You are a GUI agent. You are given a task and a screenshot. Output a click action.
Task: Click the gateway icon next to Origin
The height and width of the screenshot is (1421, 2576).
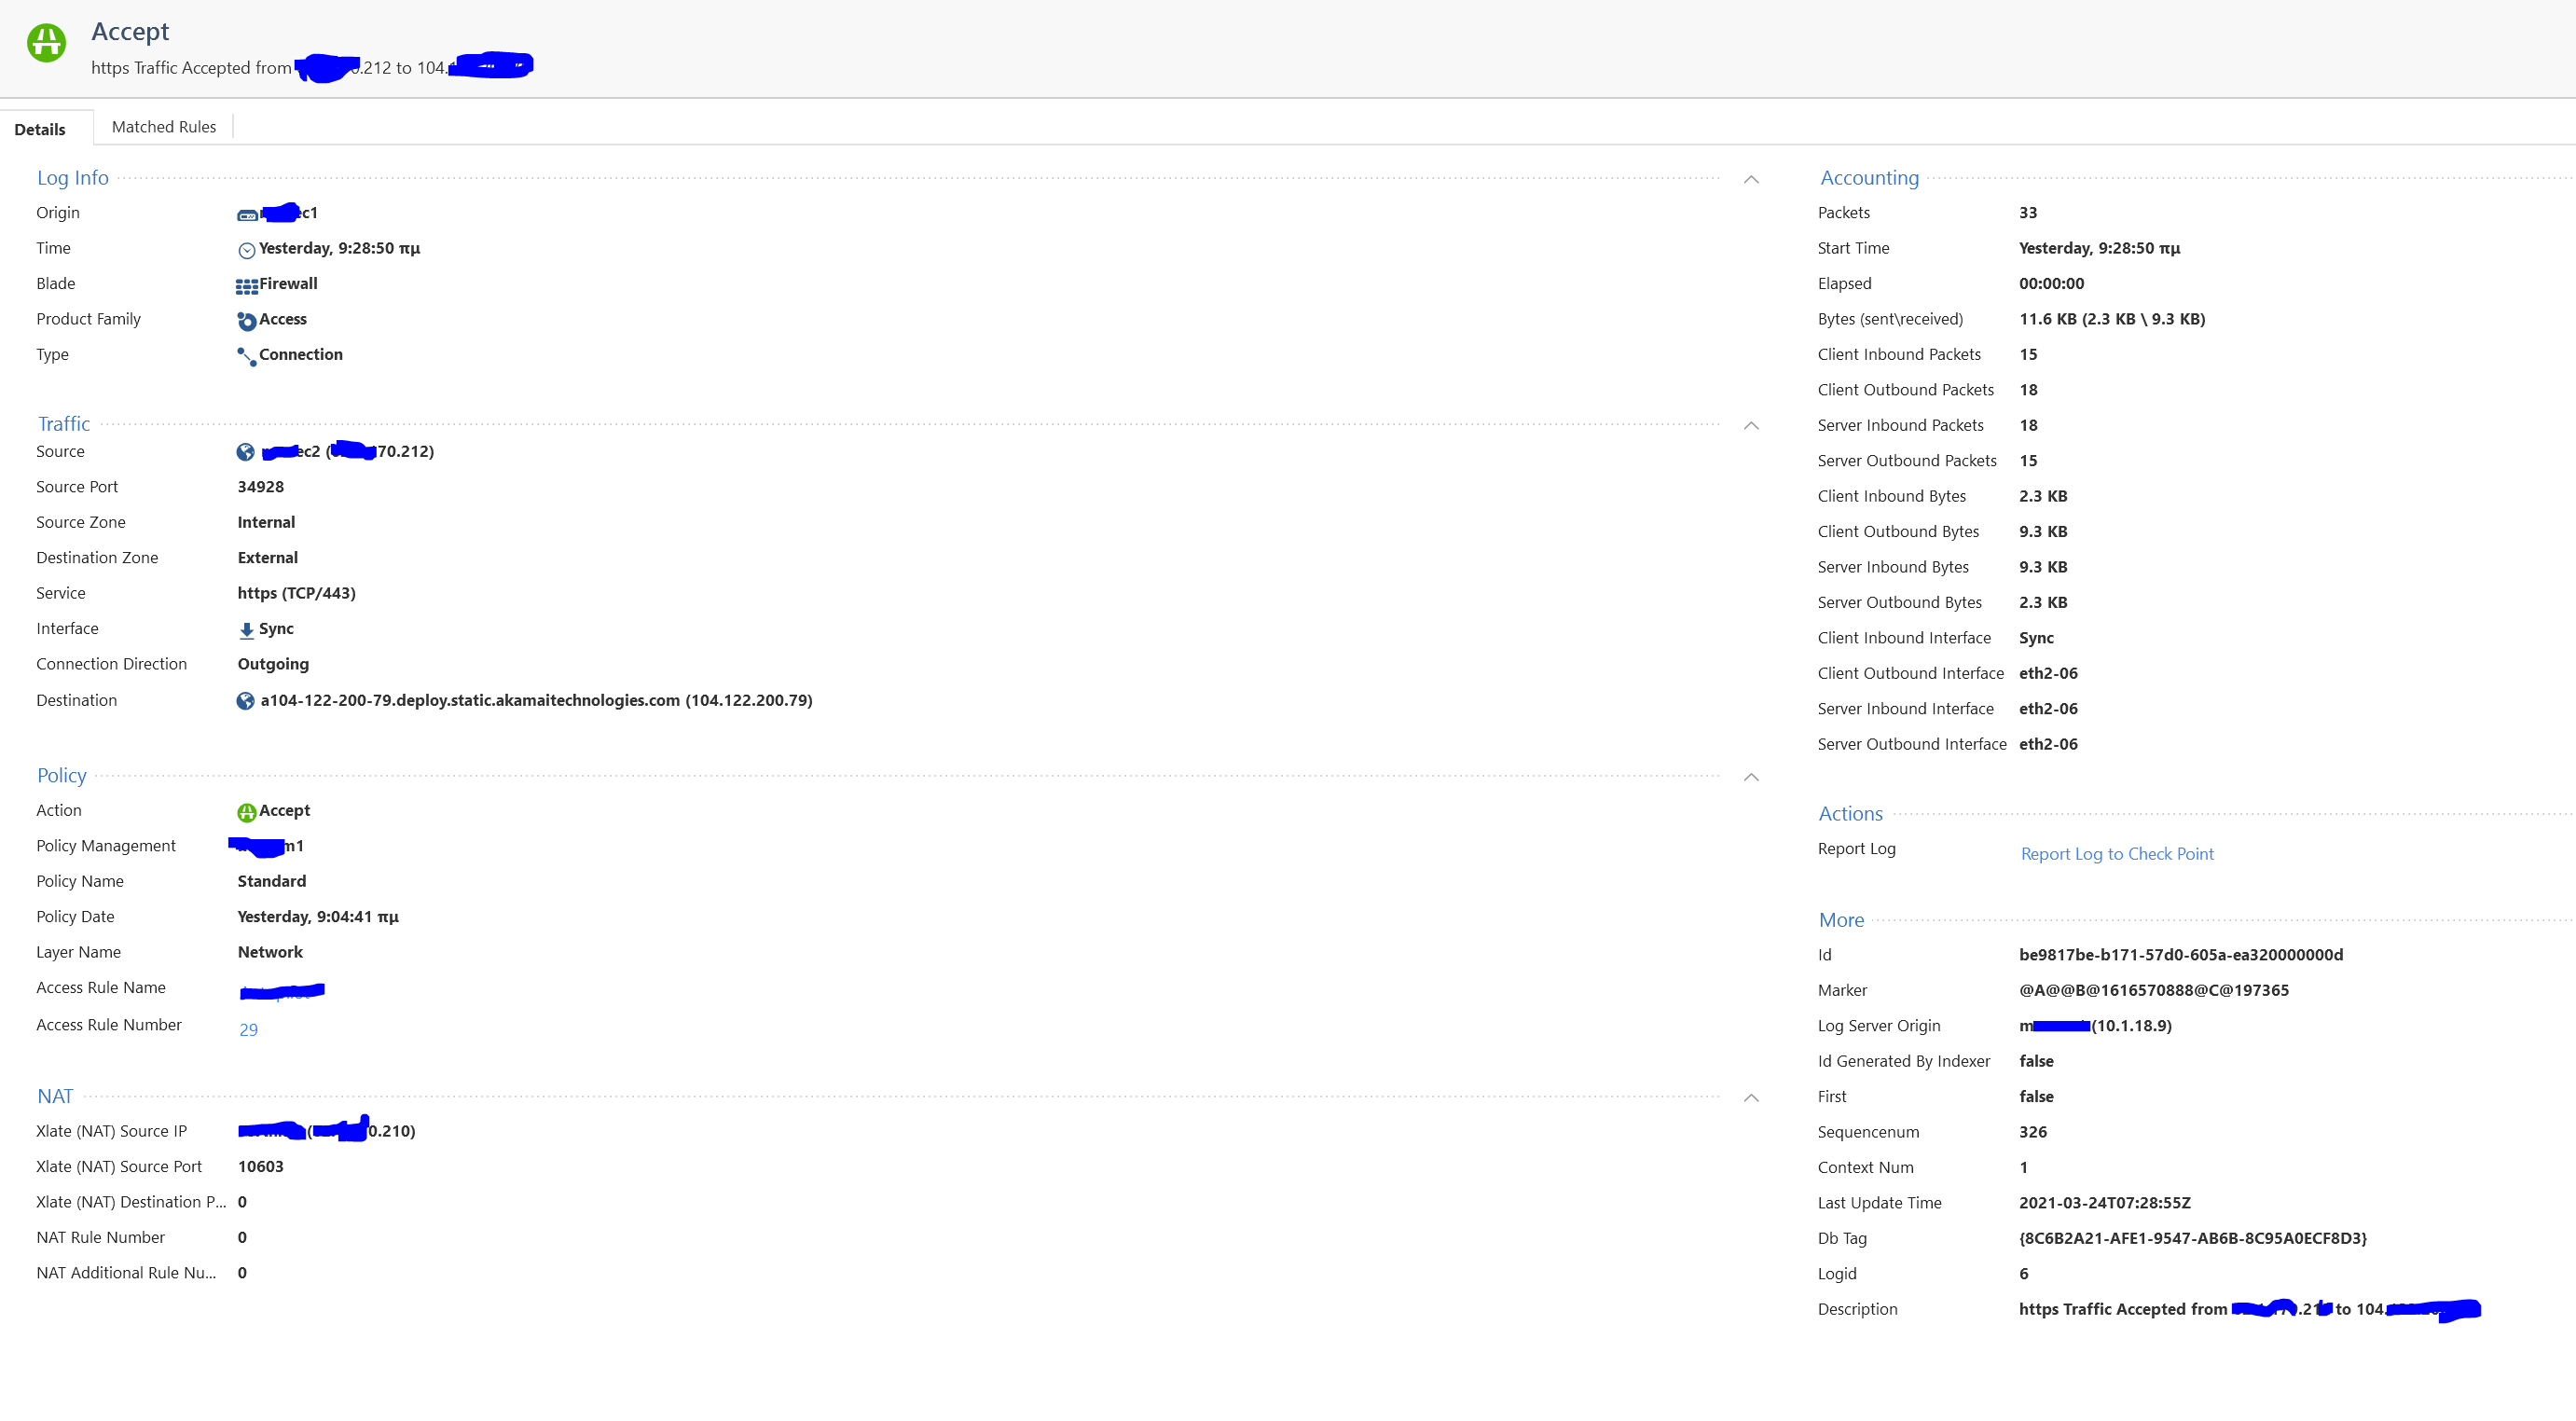pyautogui.click(x=247, y=215)
